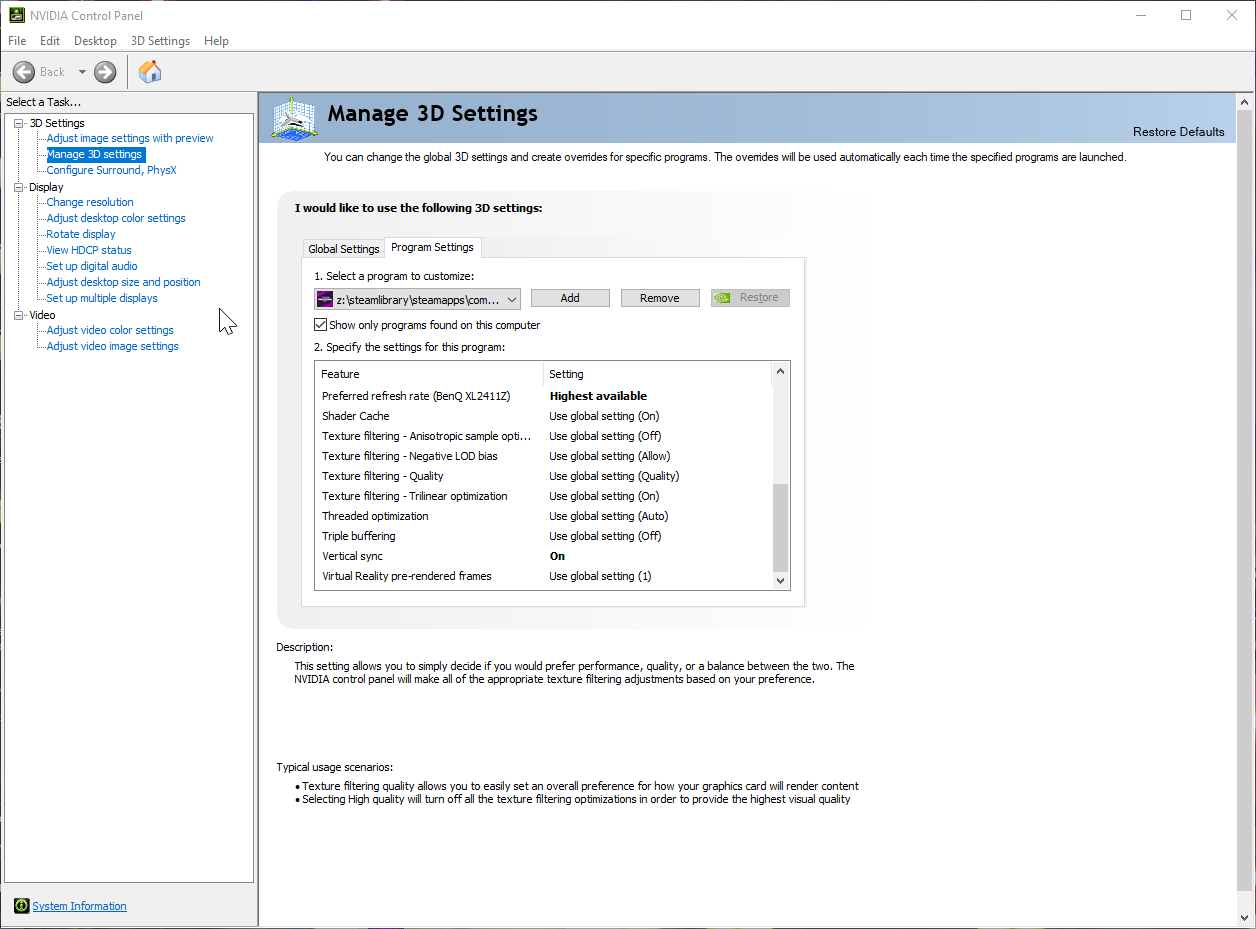
Task: Click the System Information icon
Action: pyautogui.click(x=21, y=906)
